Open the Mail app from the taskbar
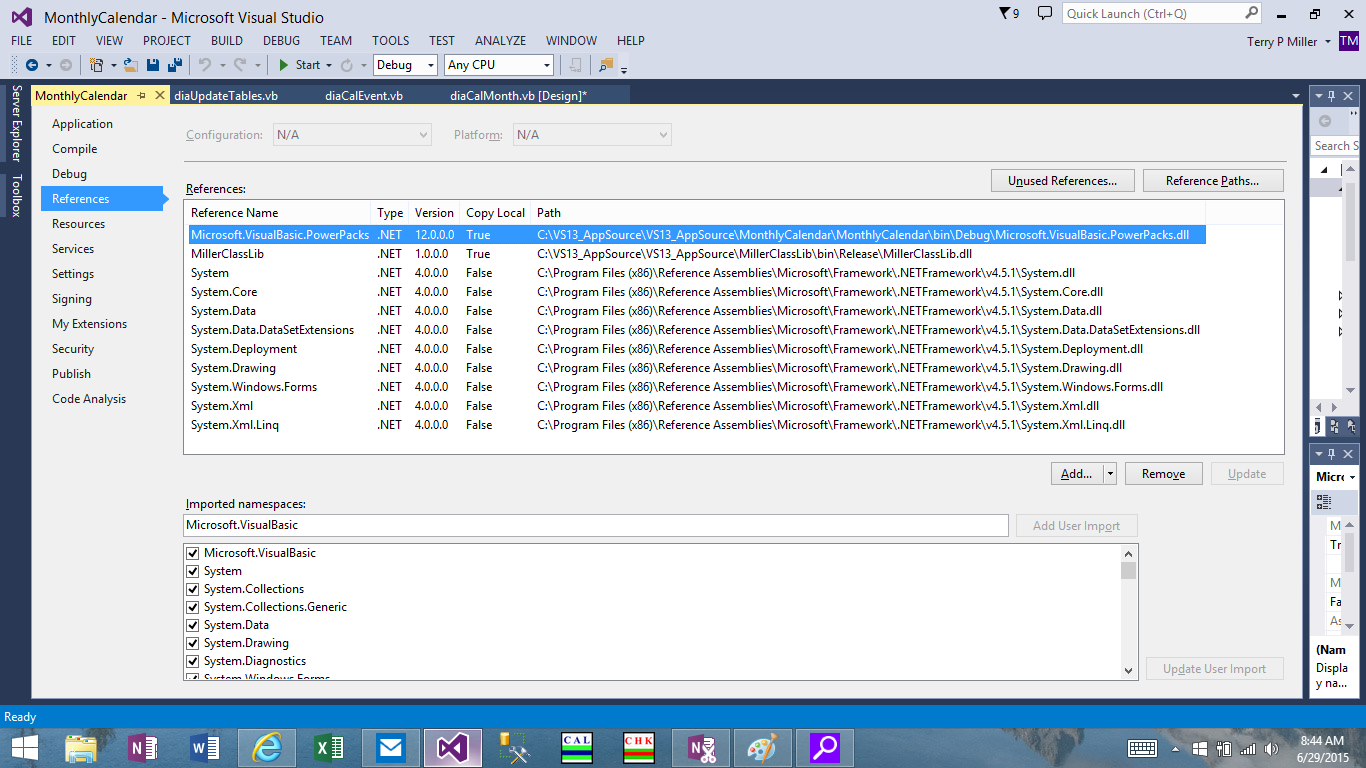The height and width of the screenshot is (768, 1366). click(x=391, y=748)
